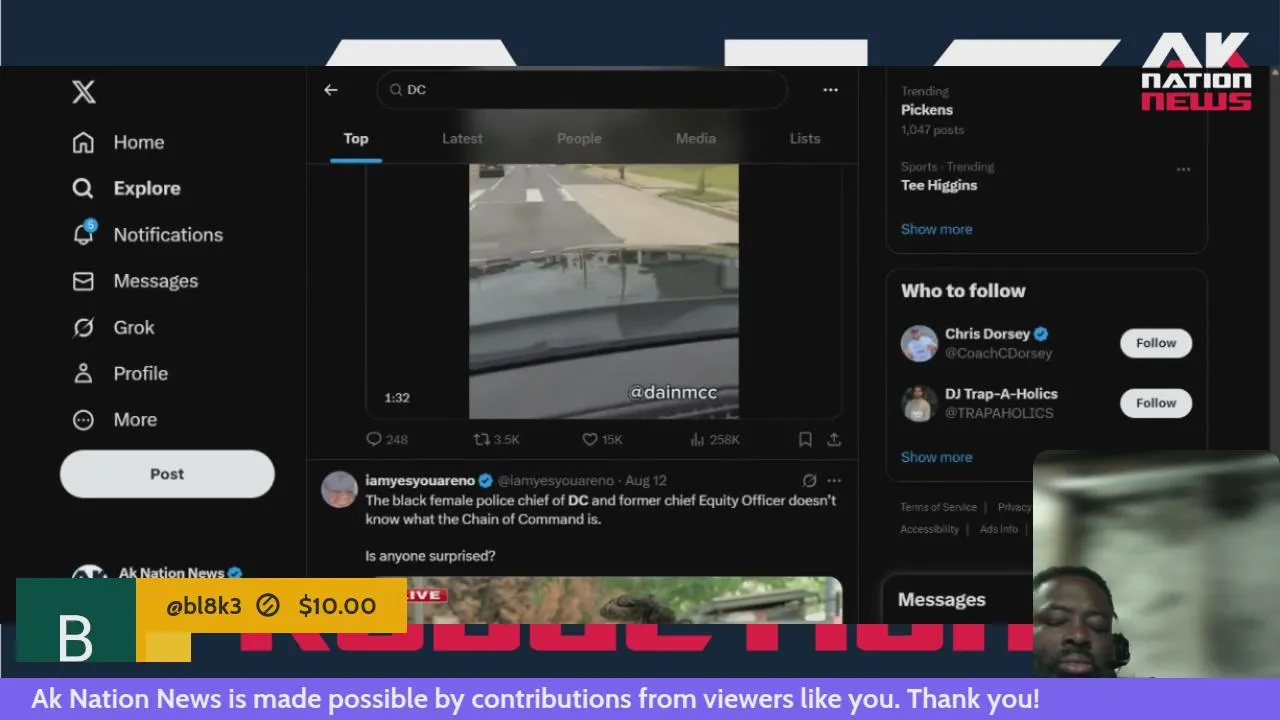This screenshot has width=1280, height=720.
Task: Open Explore via magnifier icon
Action: [x=84, y=188]
